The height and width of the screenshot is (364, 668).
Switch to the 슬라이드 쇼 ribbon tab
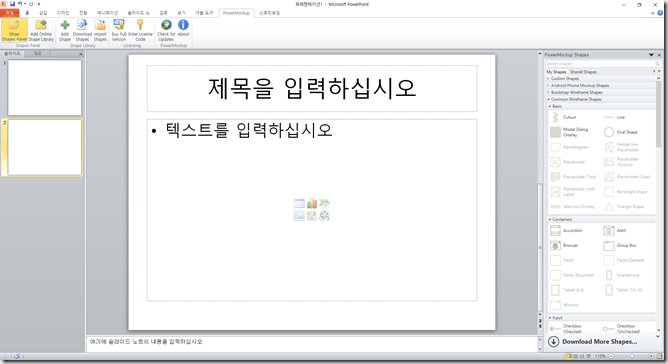point(138,13)
